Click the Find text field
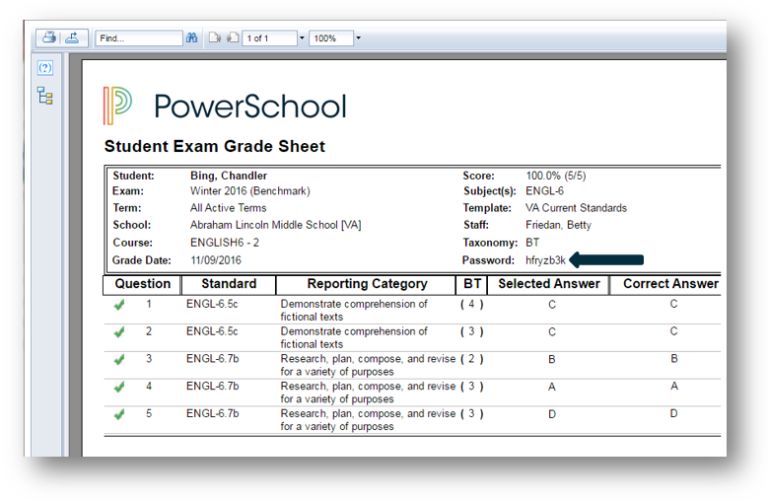The height and width of the screenshot is (502, 768). click(139, 38)
